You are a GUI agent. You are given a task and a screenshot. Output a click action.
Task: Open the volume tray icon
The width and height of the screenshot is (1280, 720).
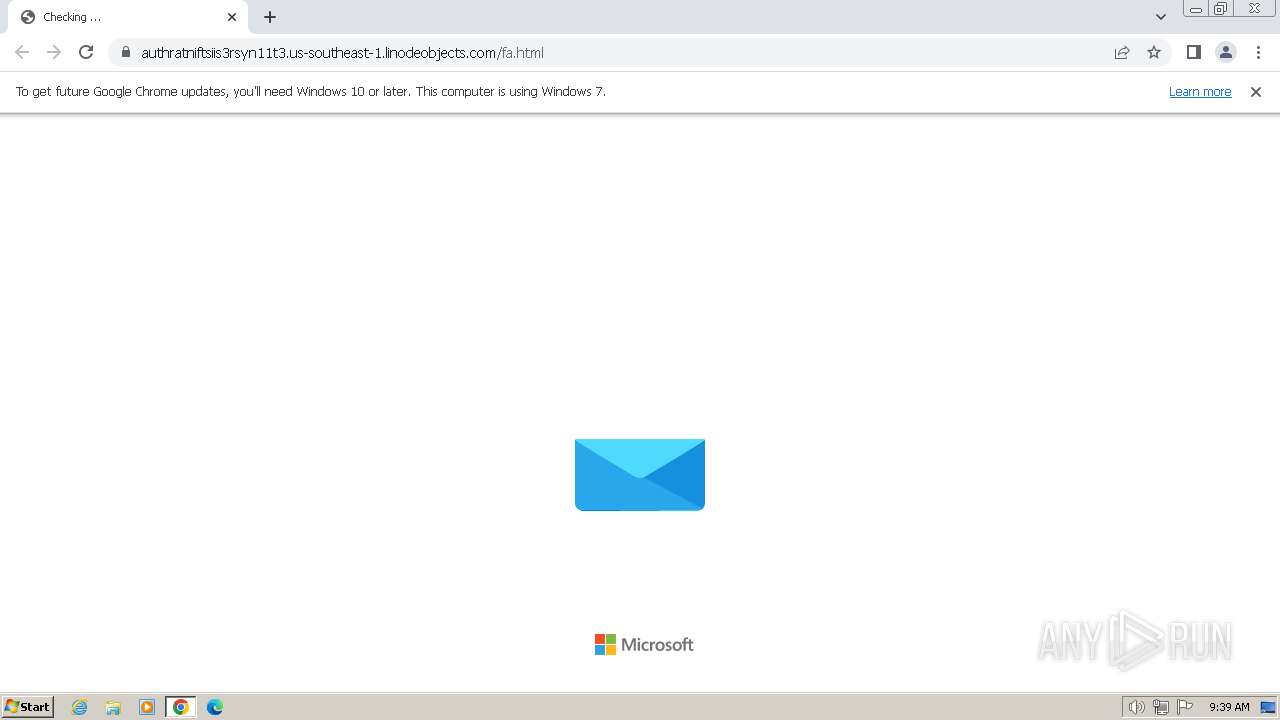tap(1136, 707)
